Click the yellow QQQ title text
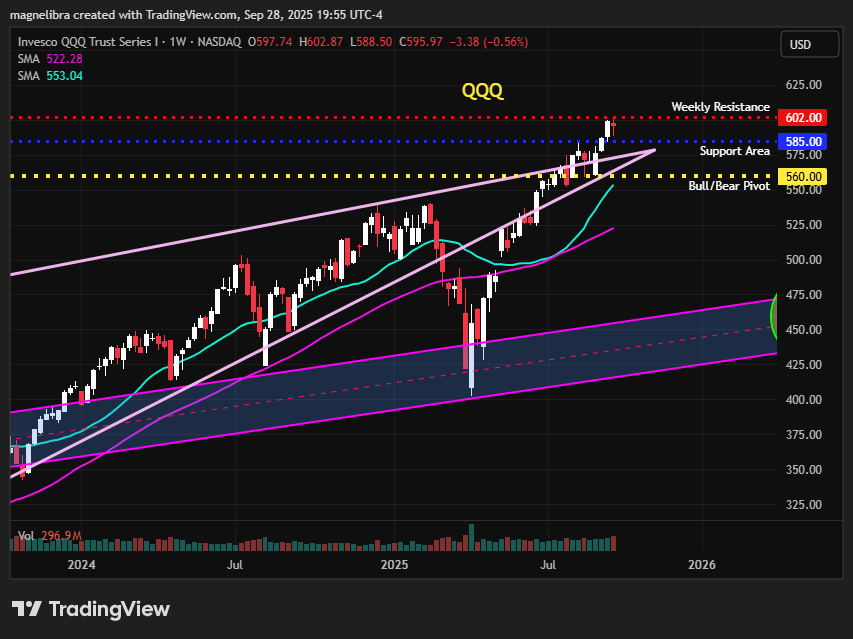Screen dimensions: 853x639 (483, 90)
